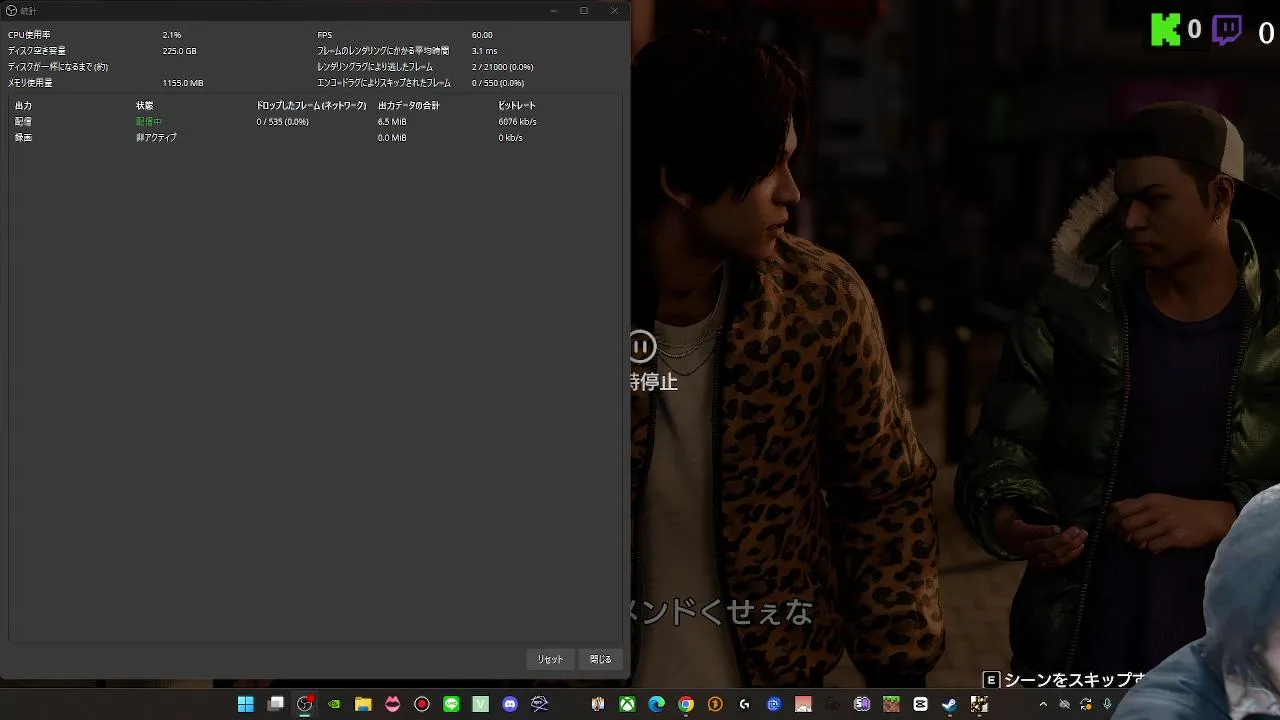This screenshot has height=720, width=1280.
Task: Open the red record-circle app in the taskbar
Action: point(422,704)
